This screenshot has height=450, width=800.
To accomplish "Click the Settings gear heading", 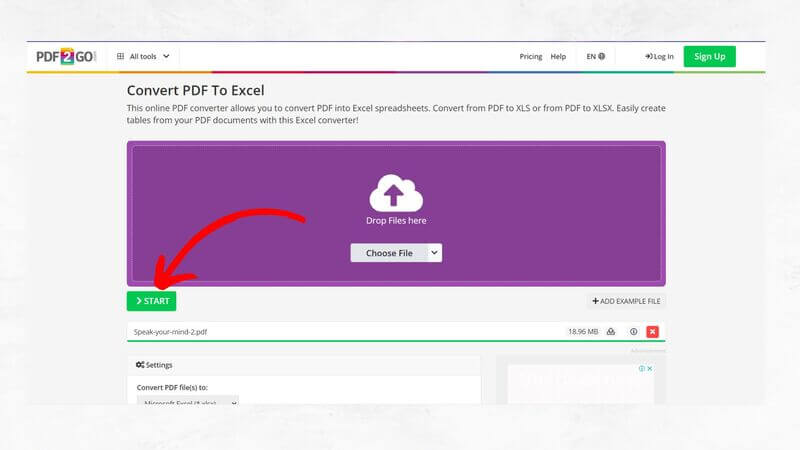I will pos(154,365).
